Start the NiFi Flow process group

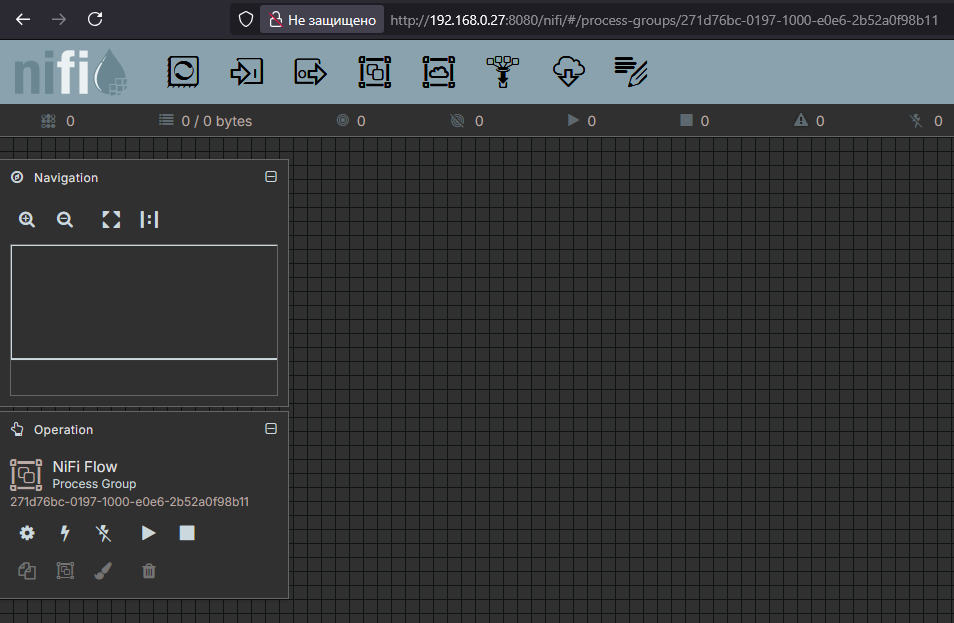tap(148, 533)
